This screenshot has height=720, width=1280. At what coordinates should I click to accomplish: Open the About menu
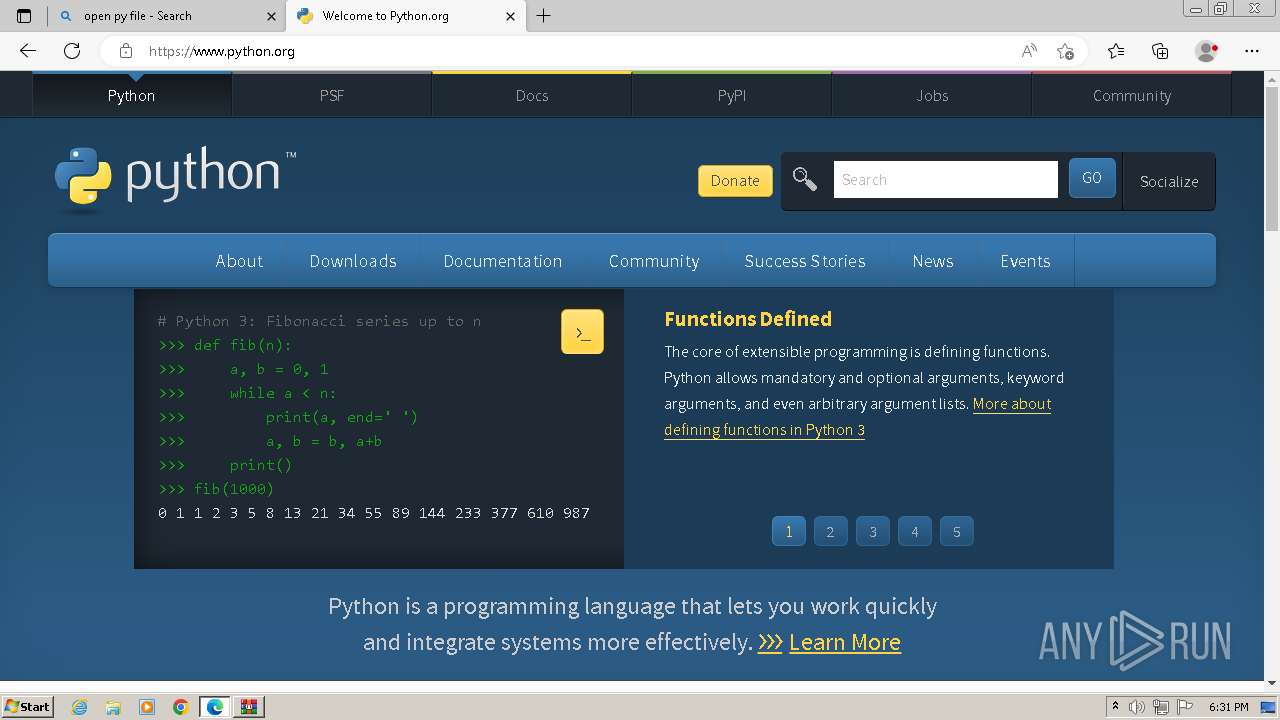pos(239,261)
